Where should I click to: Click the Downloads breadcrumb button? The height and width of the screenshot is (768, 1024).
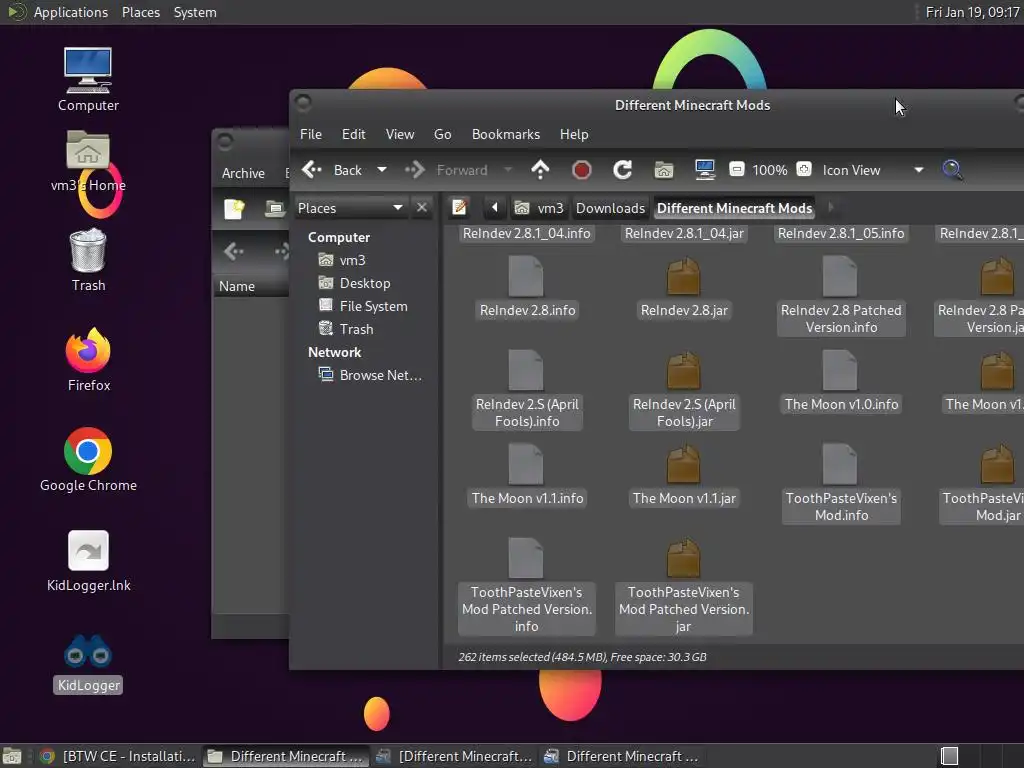[610, 208]
